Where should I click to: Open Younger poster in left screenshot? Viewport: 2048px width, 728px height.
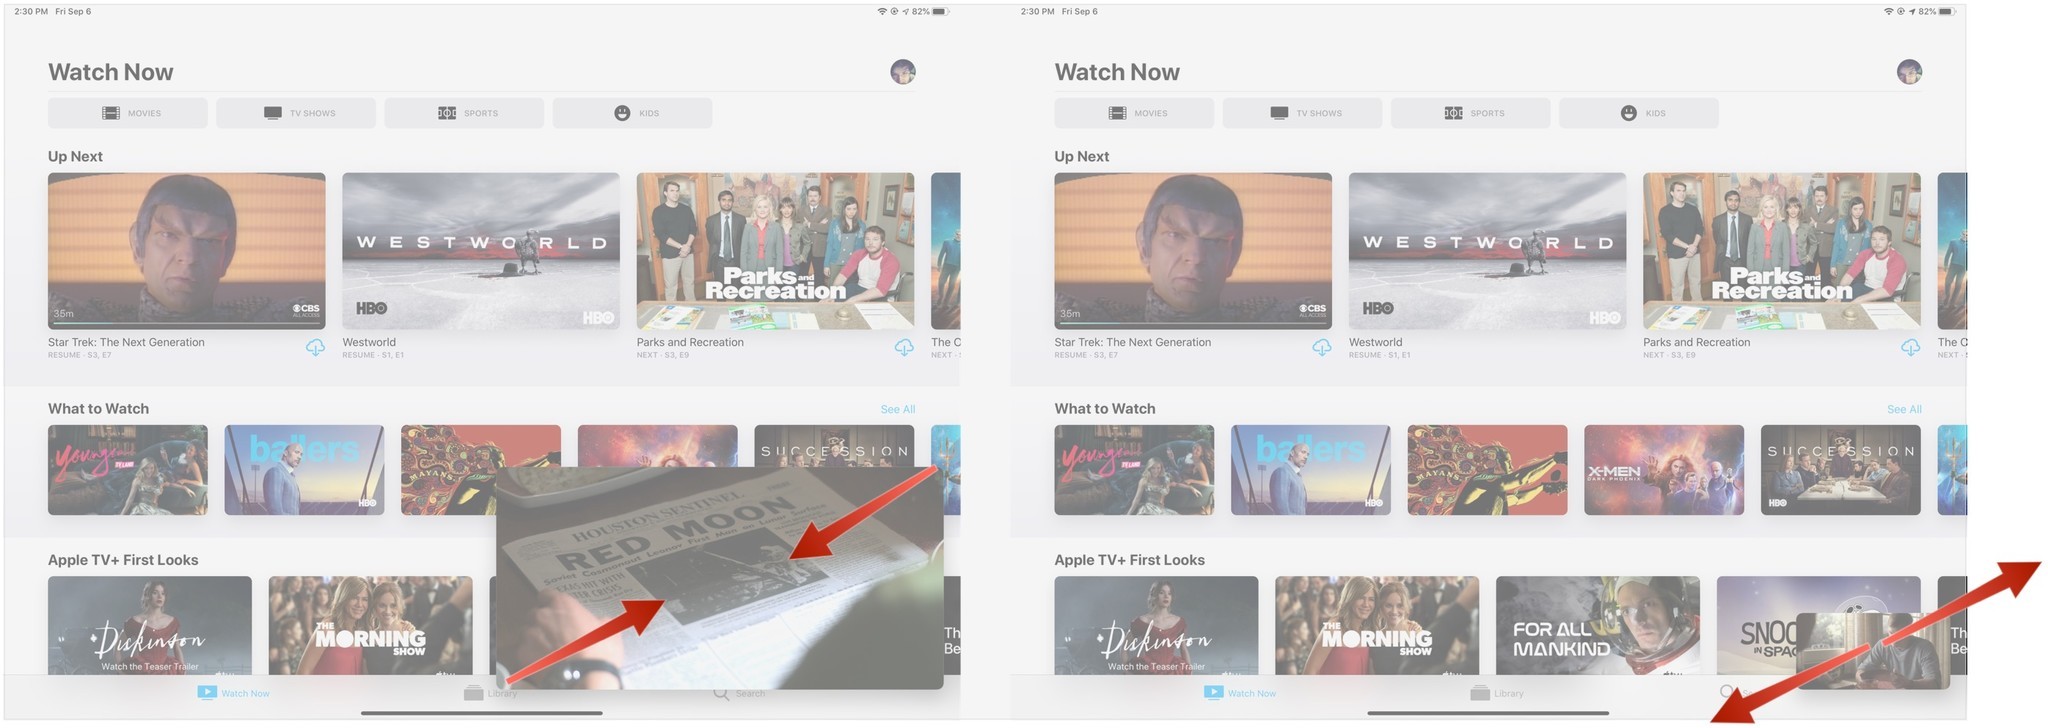pyautogui.click(x=128, y=470)
